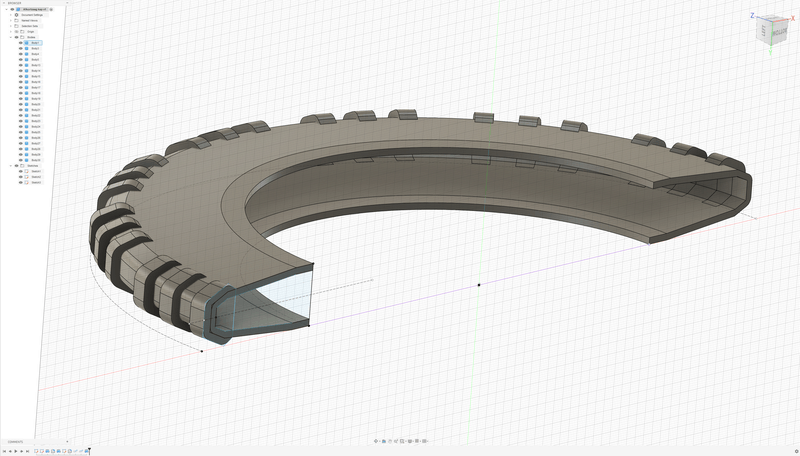
Task: Collapse the root component tree node
Action: pos(6,9)
